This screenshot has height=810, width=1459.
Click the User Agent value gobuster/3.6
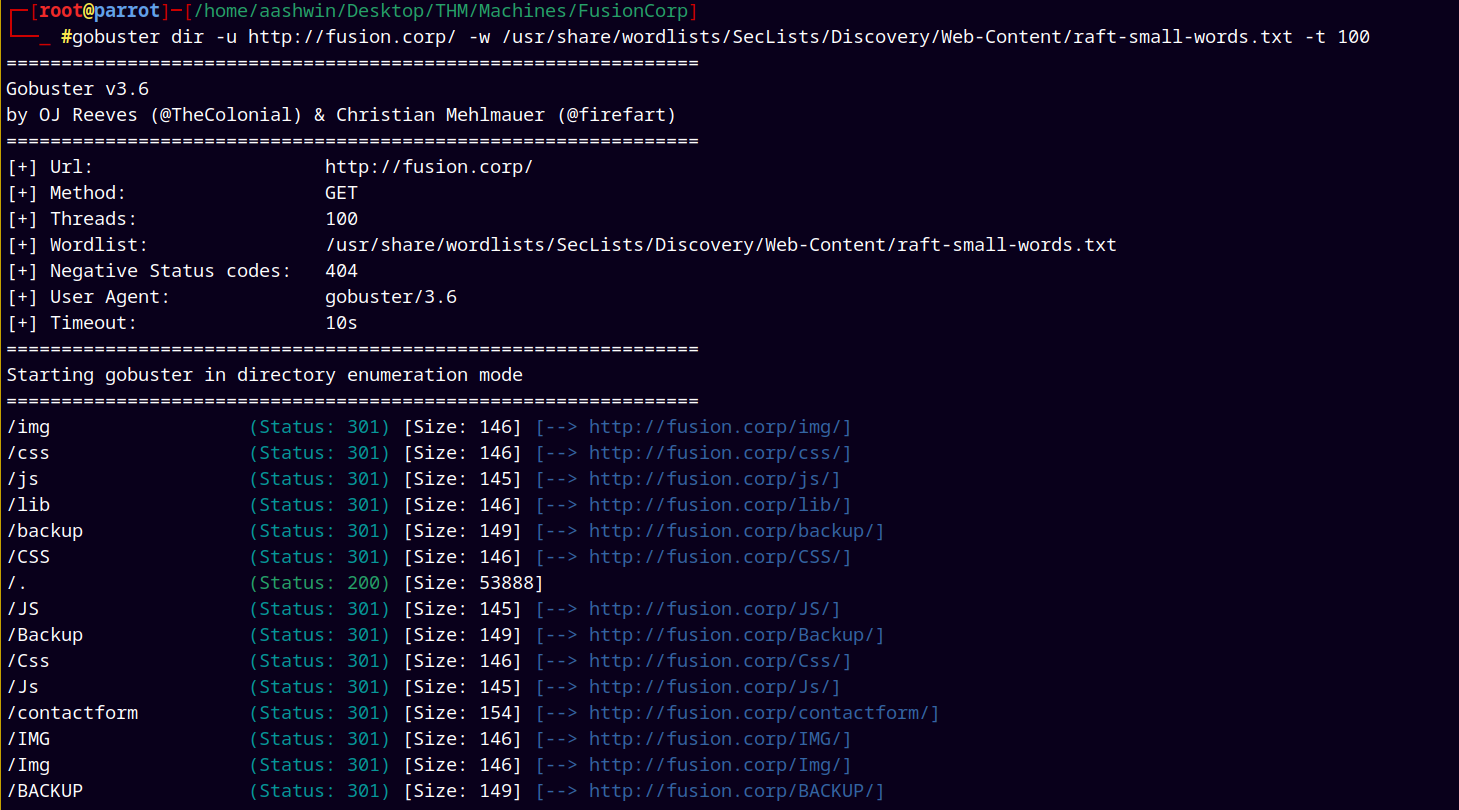tap(390, 297)
